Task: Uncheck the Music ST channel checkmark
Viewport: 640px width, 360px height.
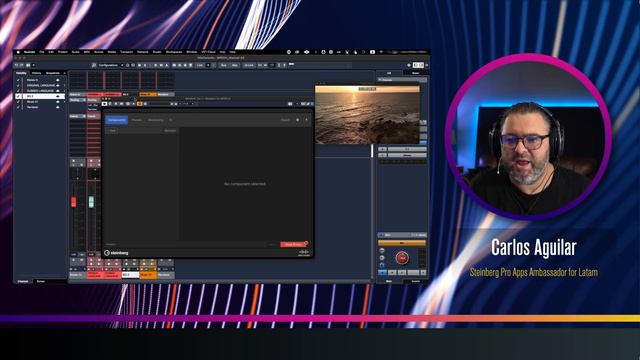Action: click(x=18, y=102)
